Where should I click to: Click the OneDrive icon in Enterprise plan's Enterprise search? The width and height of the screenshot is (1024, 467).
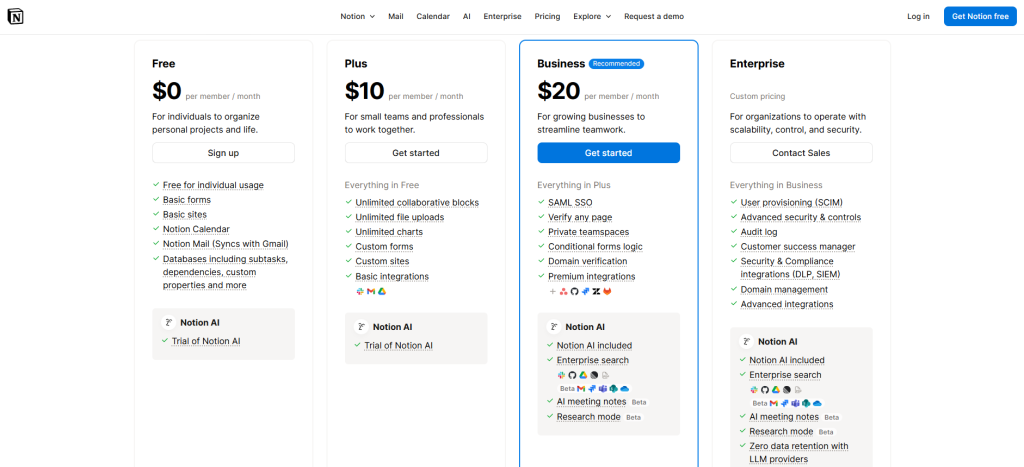click(817, 404)
